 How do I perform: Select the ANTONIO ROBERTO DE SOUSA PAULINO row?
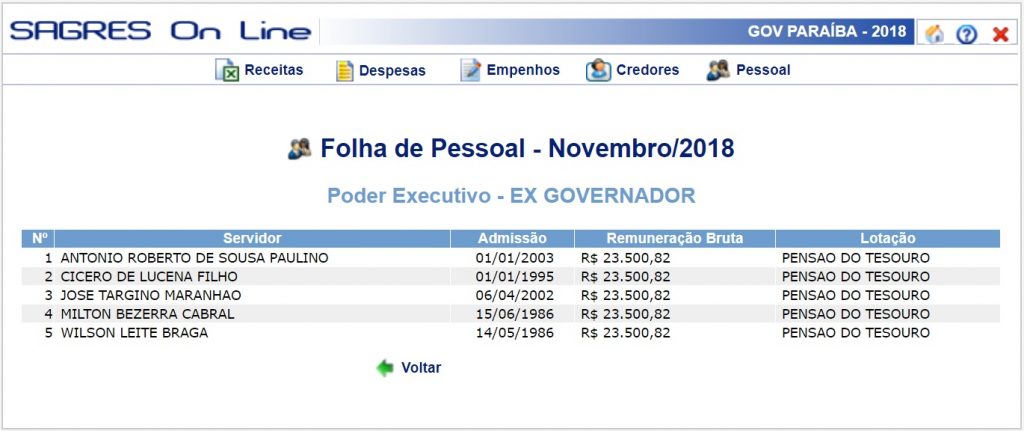pos(510,258)
